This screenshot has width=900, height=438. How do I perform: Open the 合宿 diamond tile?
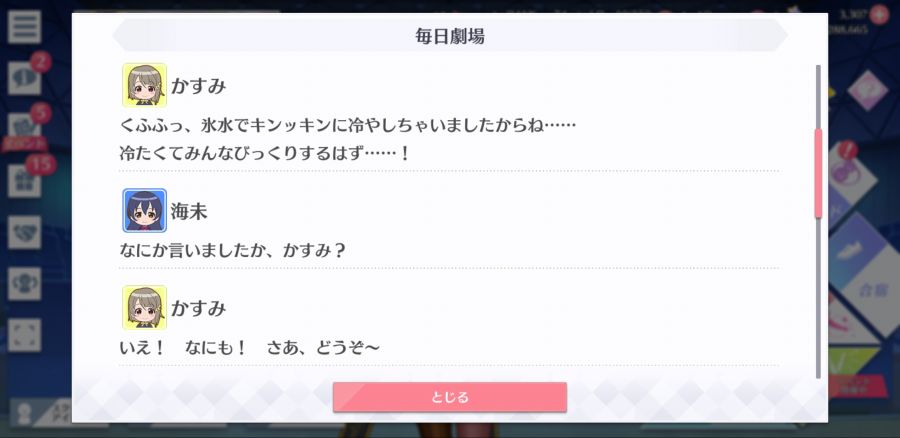pos(872,290)
